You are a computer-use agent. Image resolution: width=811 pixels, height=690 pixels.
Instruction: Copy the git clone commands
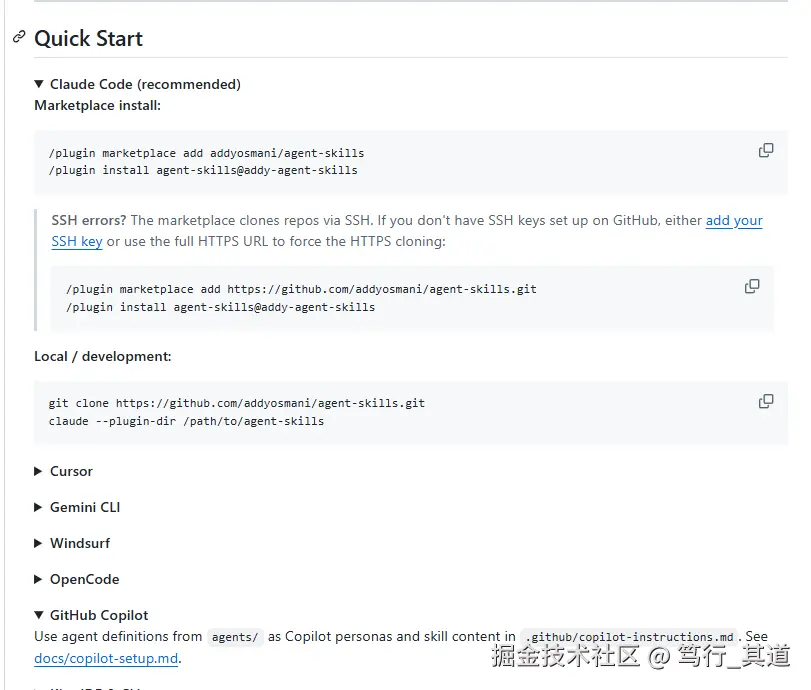click(x=766, y=401)
